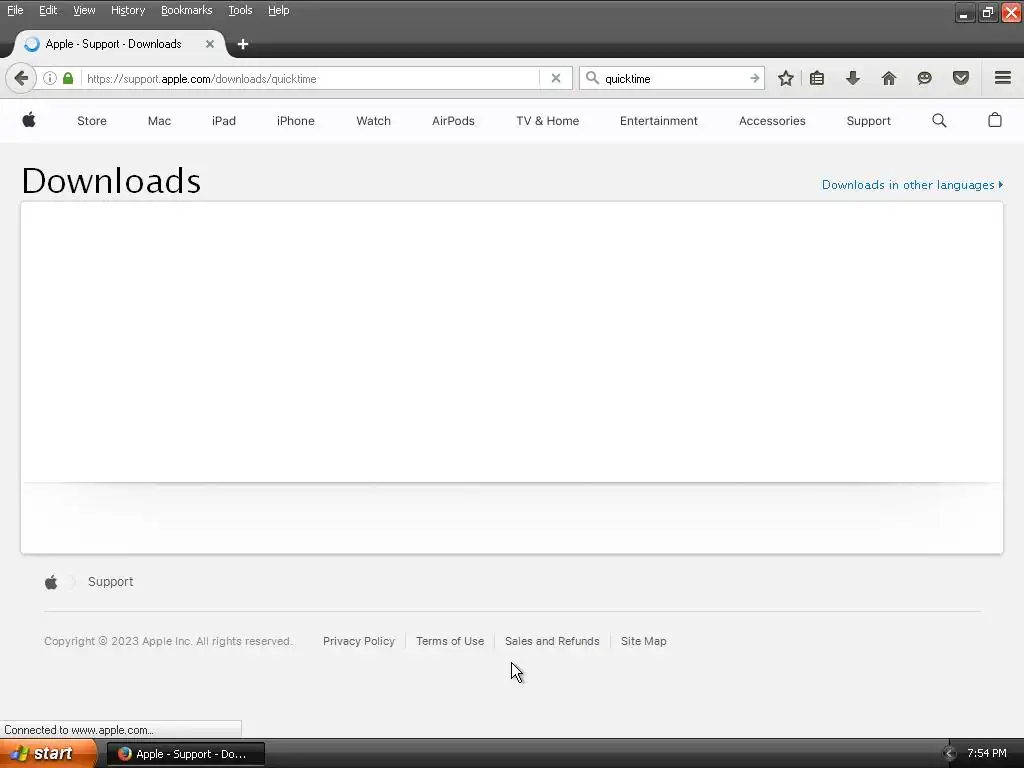Click the search magnifier in search box
1024x768 pixels.
click(592, 78)
